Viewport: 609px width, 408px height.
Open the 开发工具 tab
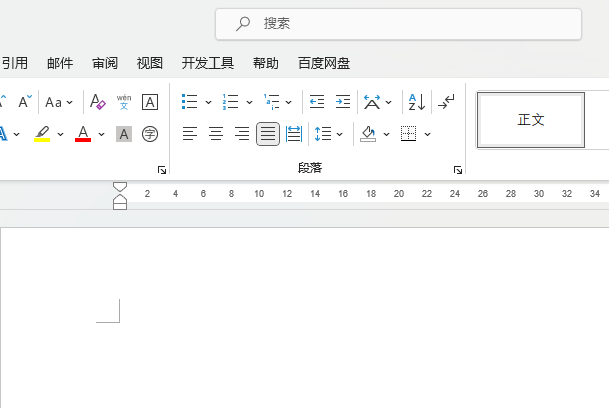[x=208, y=63]
